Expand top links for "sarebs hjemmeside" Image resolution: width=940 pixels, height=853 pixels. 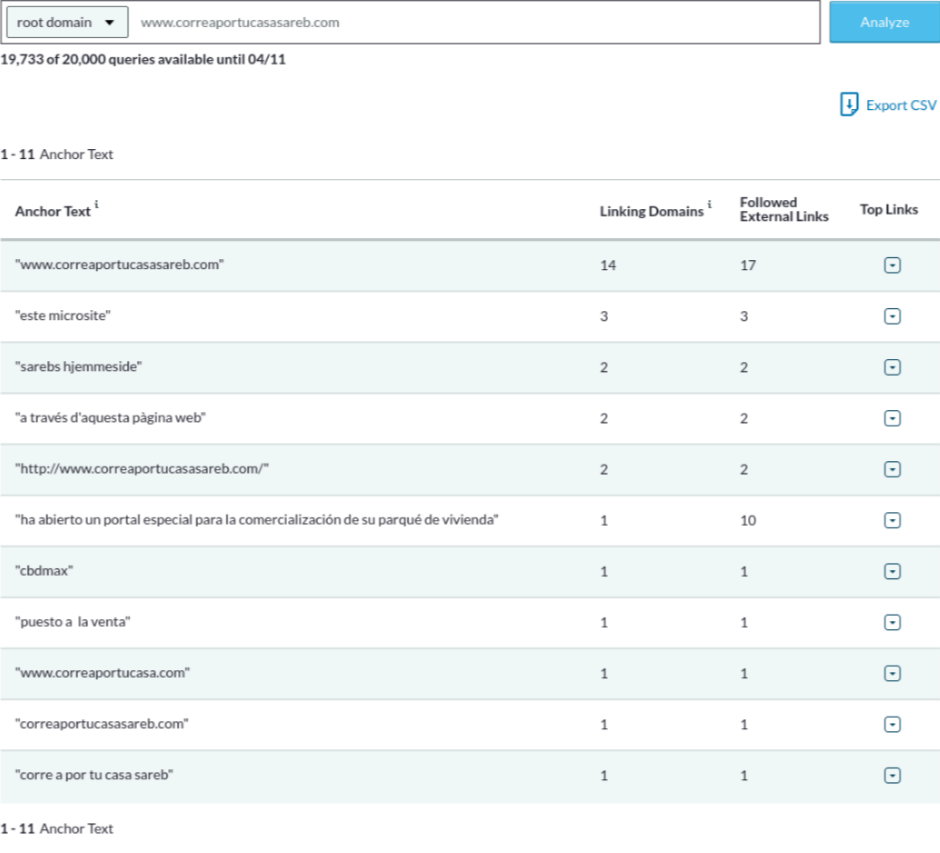(893, 367)
